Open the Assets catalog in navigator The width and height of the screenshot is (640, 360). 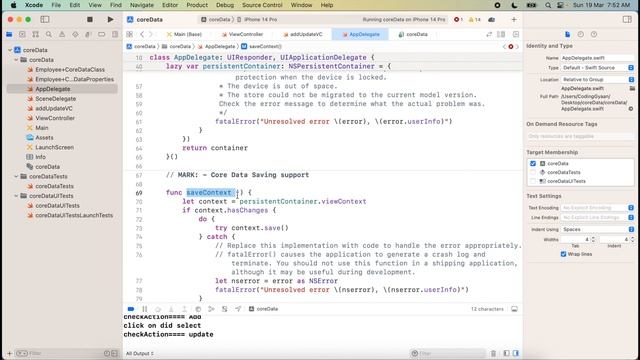click(x=44, y=138)
